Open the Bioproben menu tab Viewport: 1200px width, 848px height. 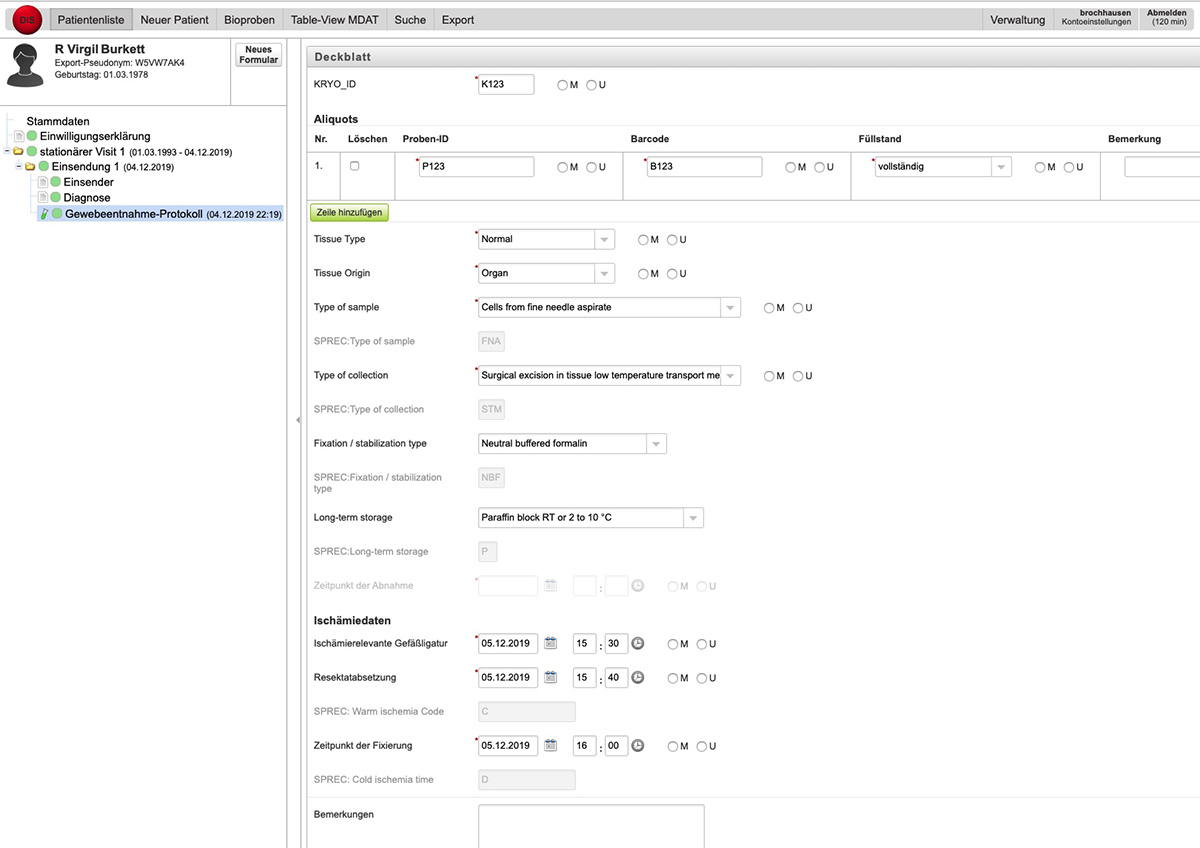[x=249, y=20]
